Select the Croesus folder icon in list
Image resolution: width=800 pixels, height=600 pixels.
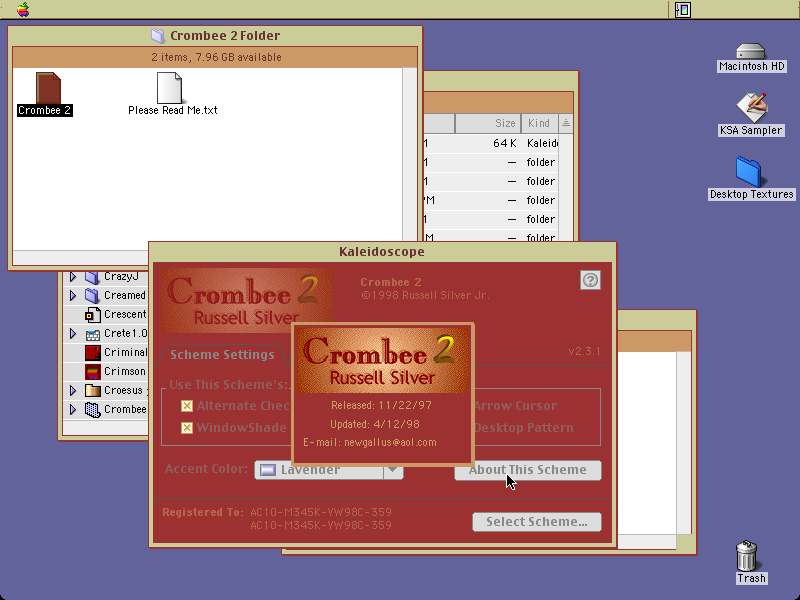pos(92,391)
